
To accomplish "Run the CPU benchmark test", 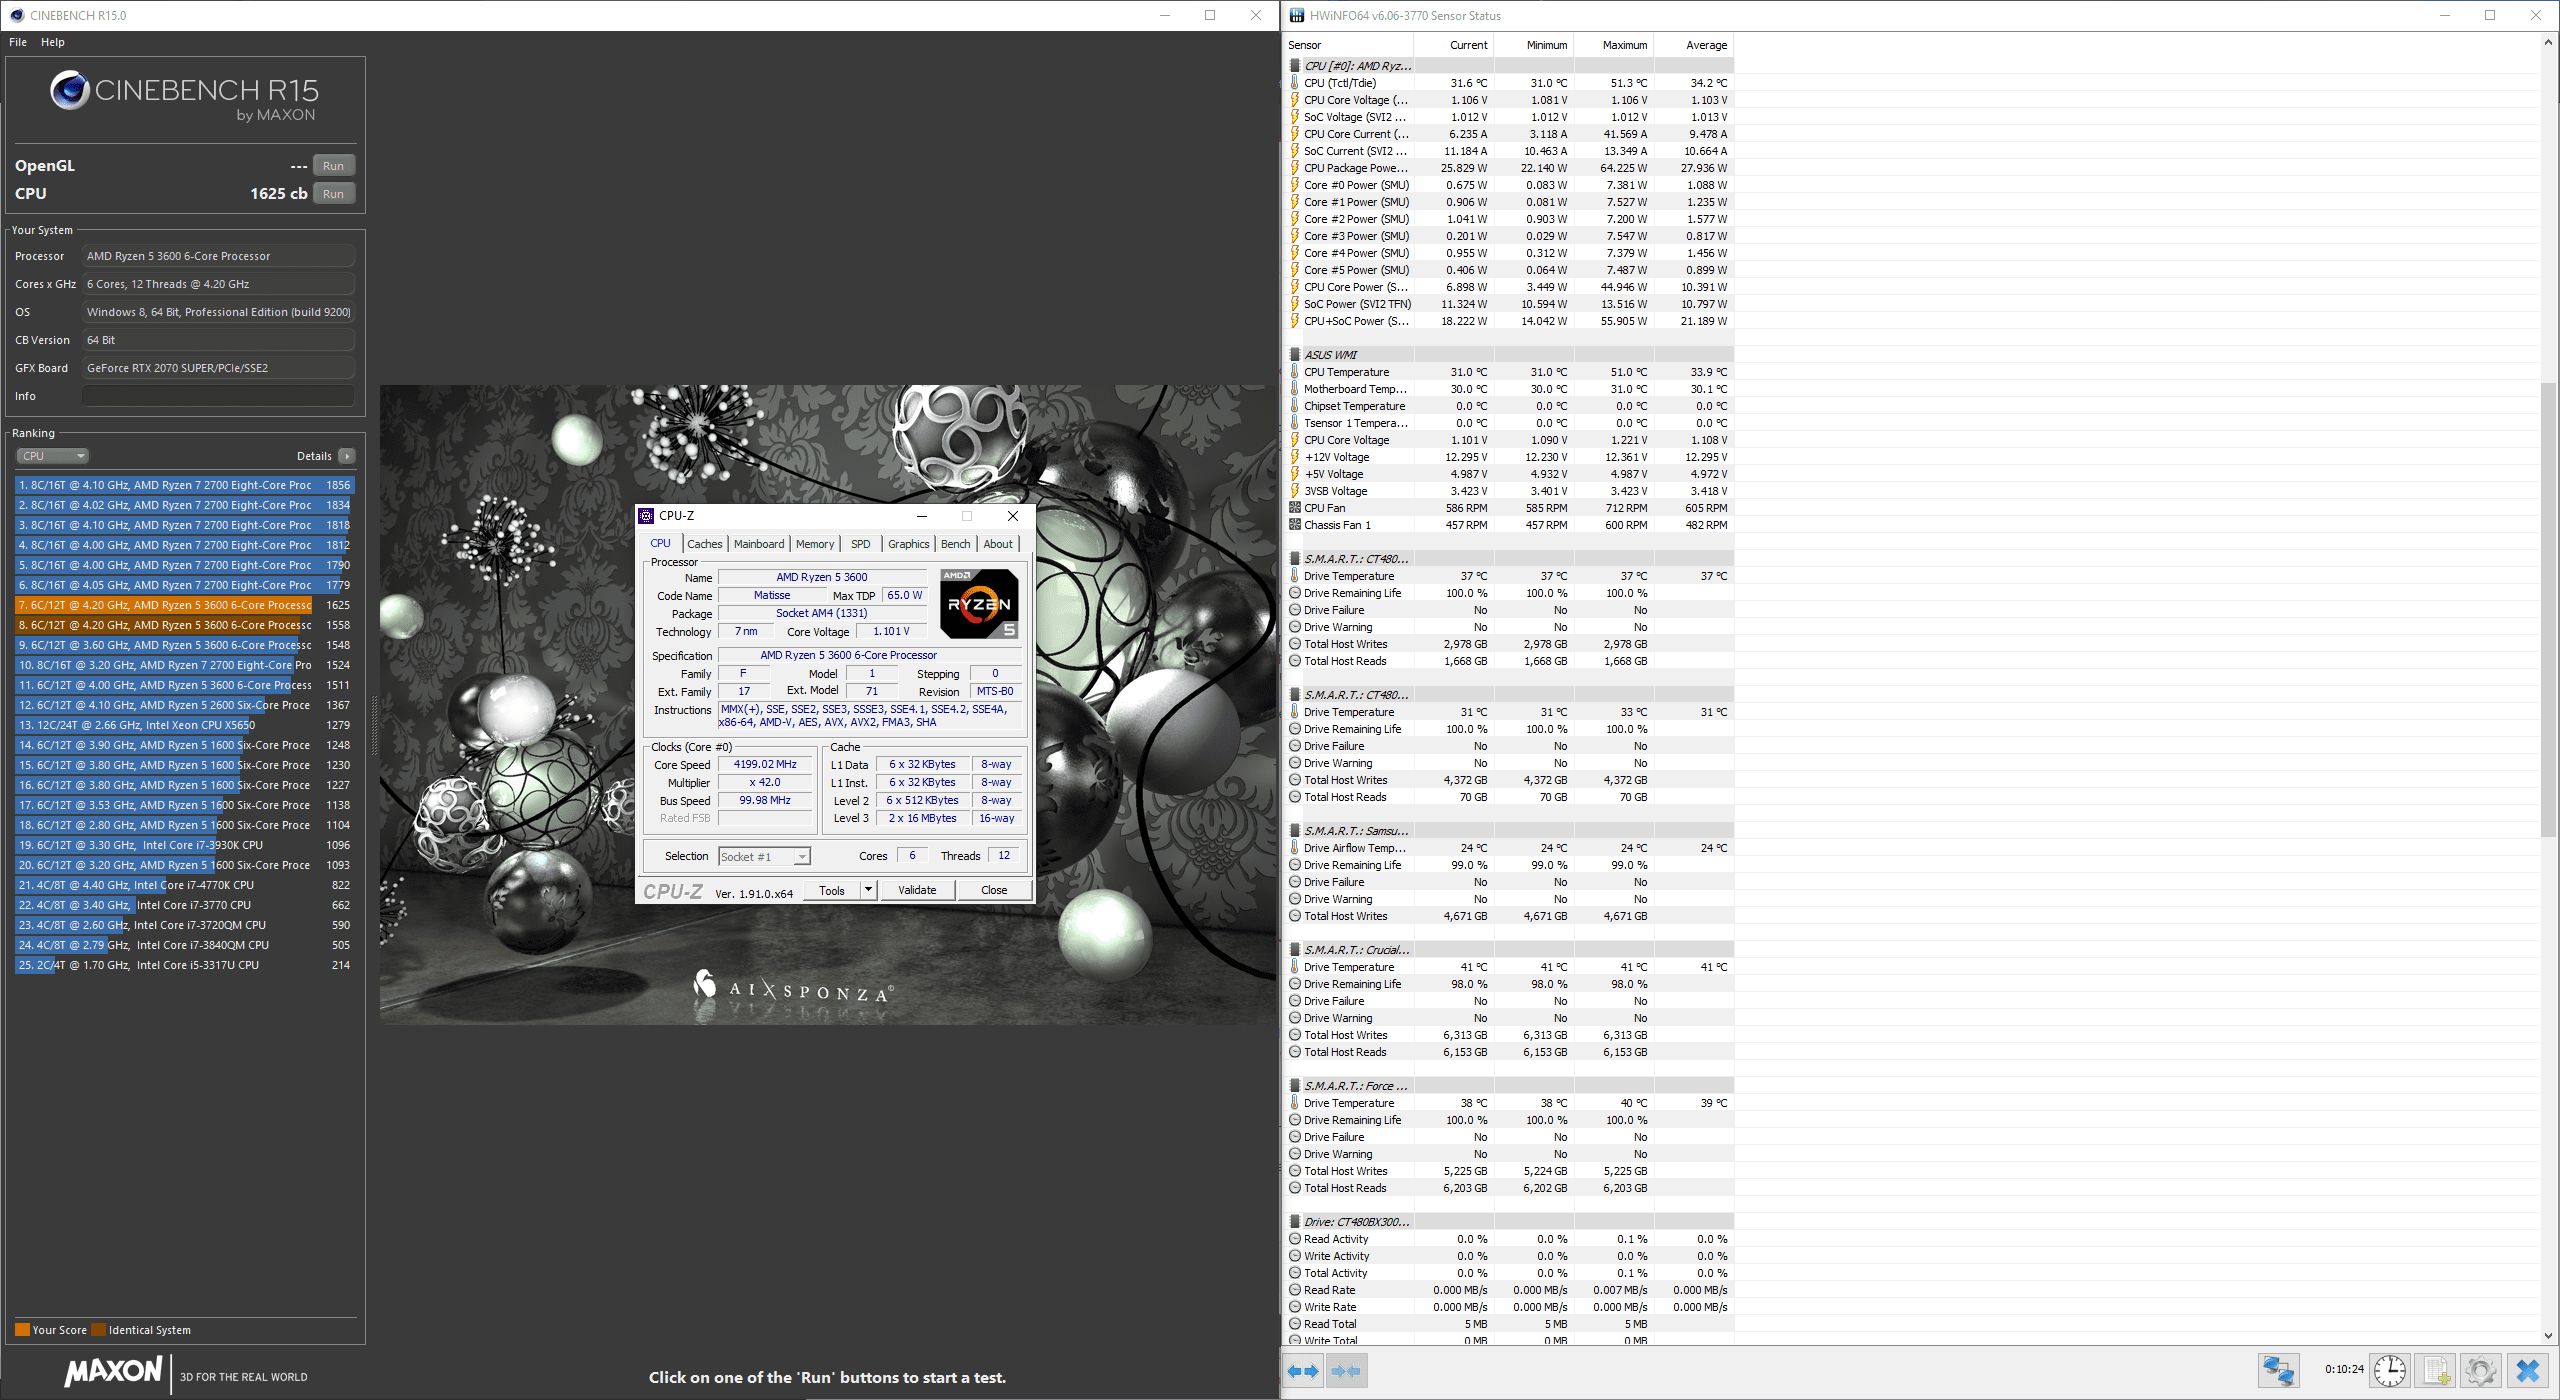I will (x=333, y=194).
